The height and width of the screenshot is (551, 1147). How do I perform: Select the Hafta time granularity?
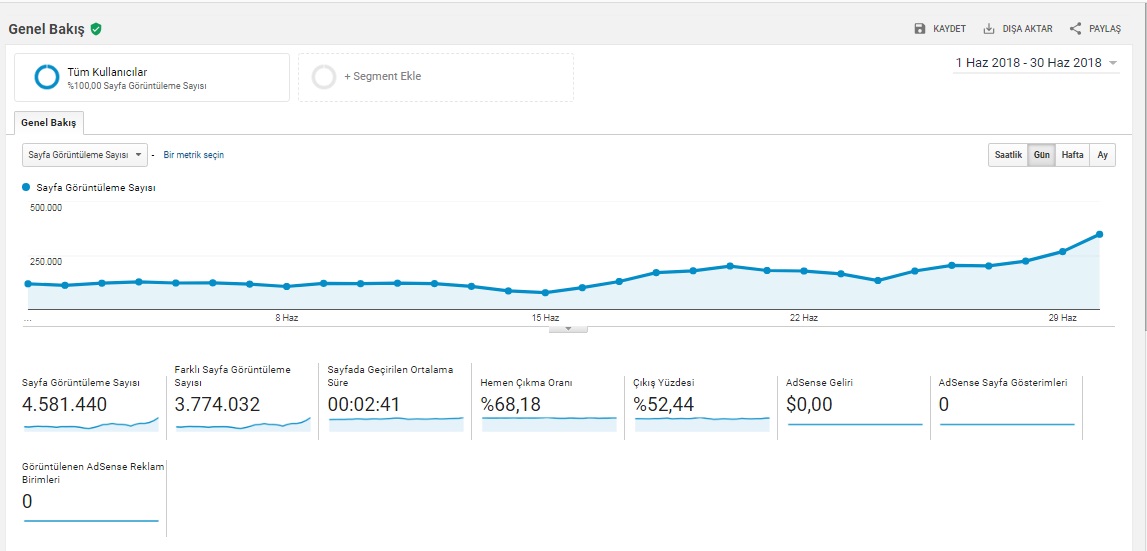(1072, 155)
